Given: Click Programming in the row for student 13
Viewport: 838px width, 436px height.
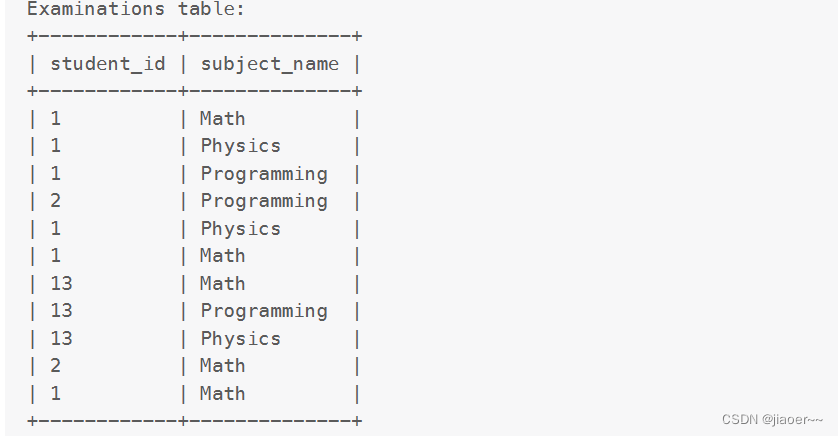Looking at the screenshot, I should 264,312.
